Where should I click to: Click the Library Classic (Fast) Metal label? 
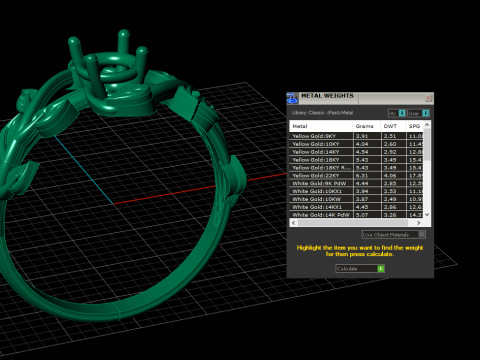(322, 113)
